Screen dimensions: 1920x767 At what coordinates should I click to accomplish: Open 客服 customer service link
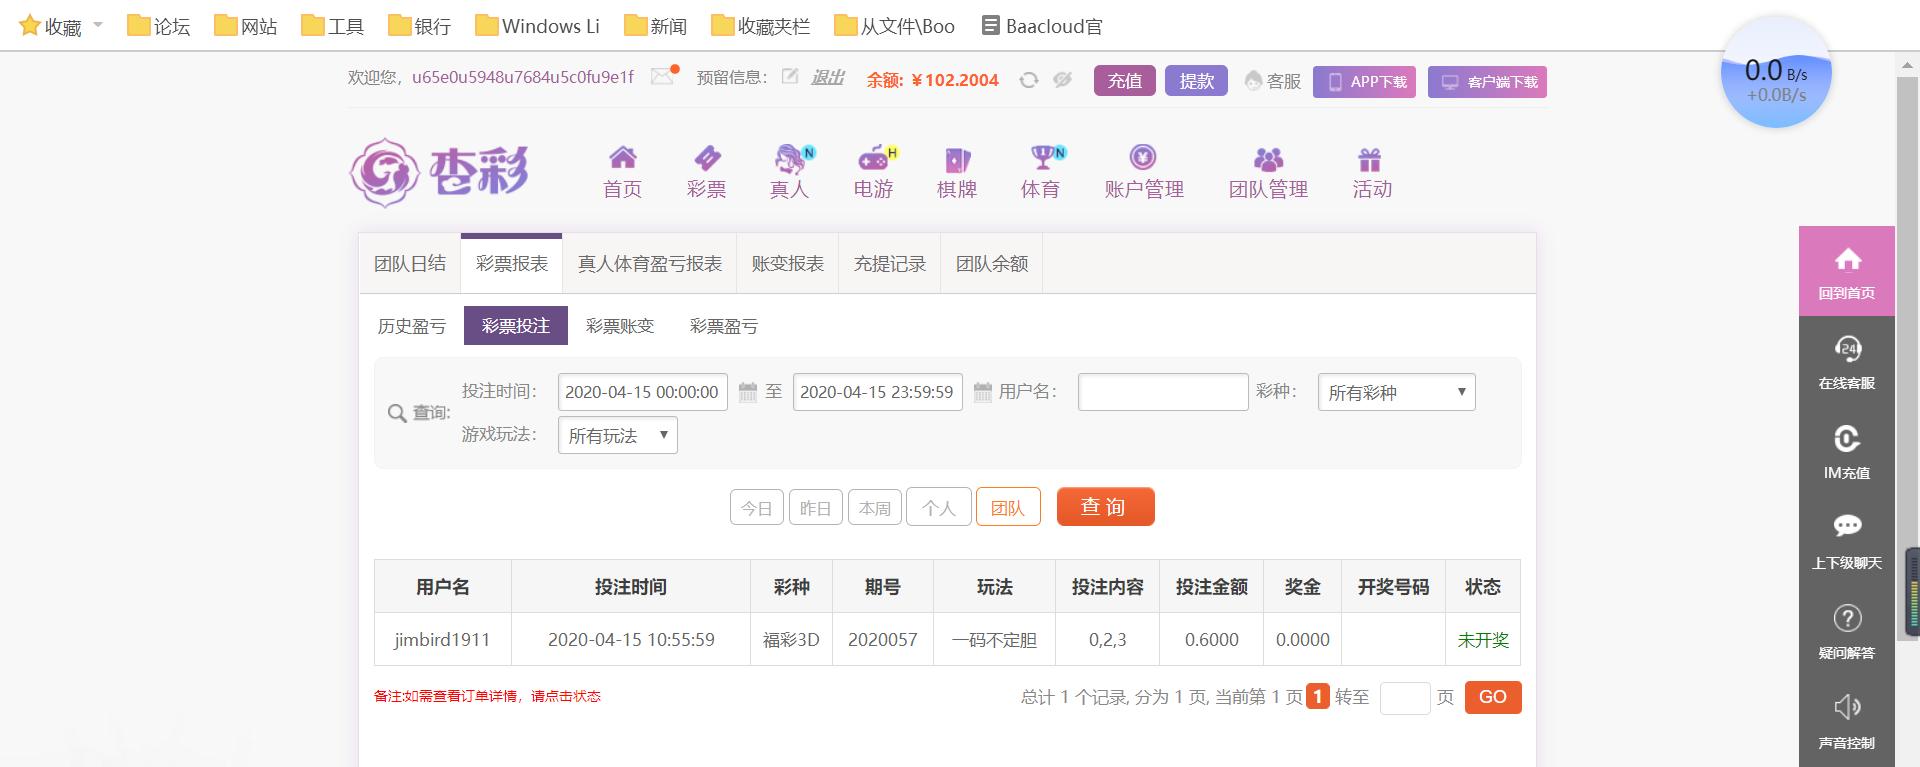1273,81
